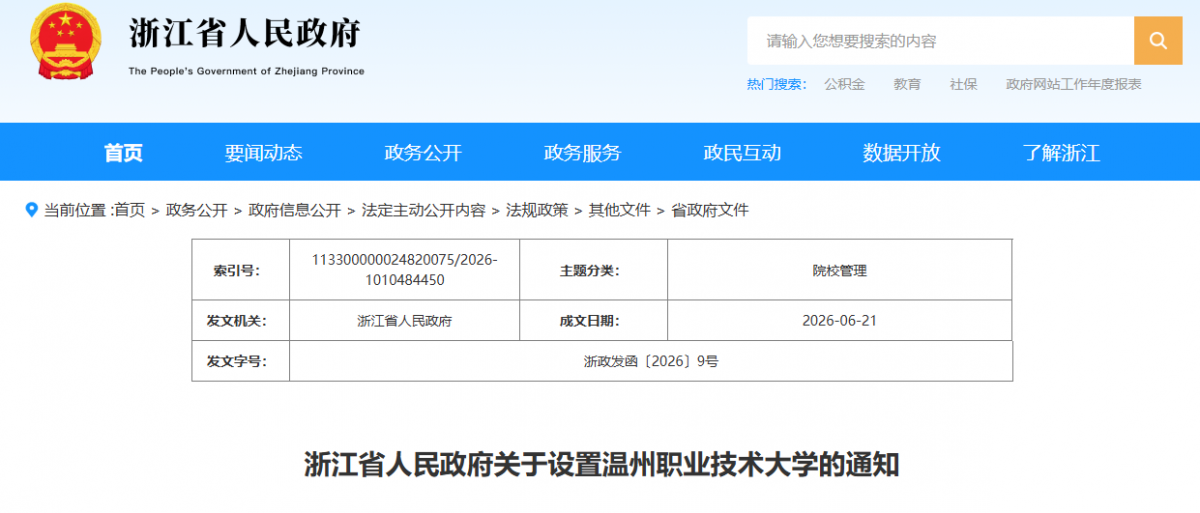Go to 政府信息公开 in the breadcrumb
The height and width of the screenshot is (513, 1200).
pos(295,210)
